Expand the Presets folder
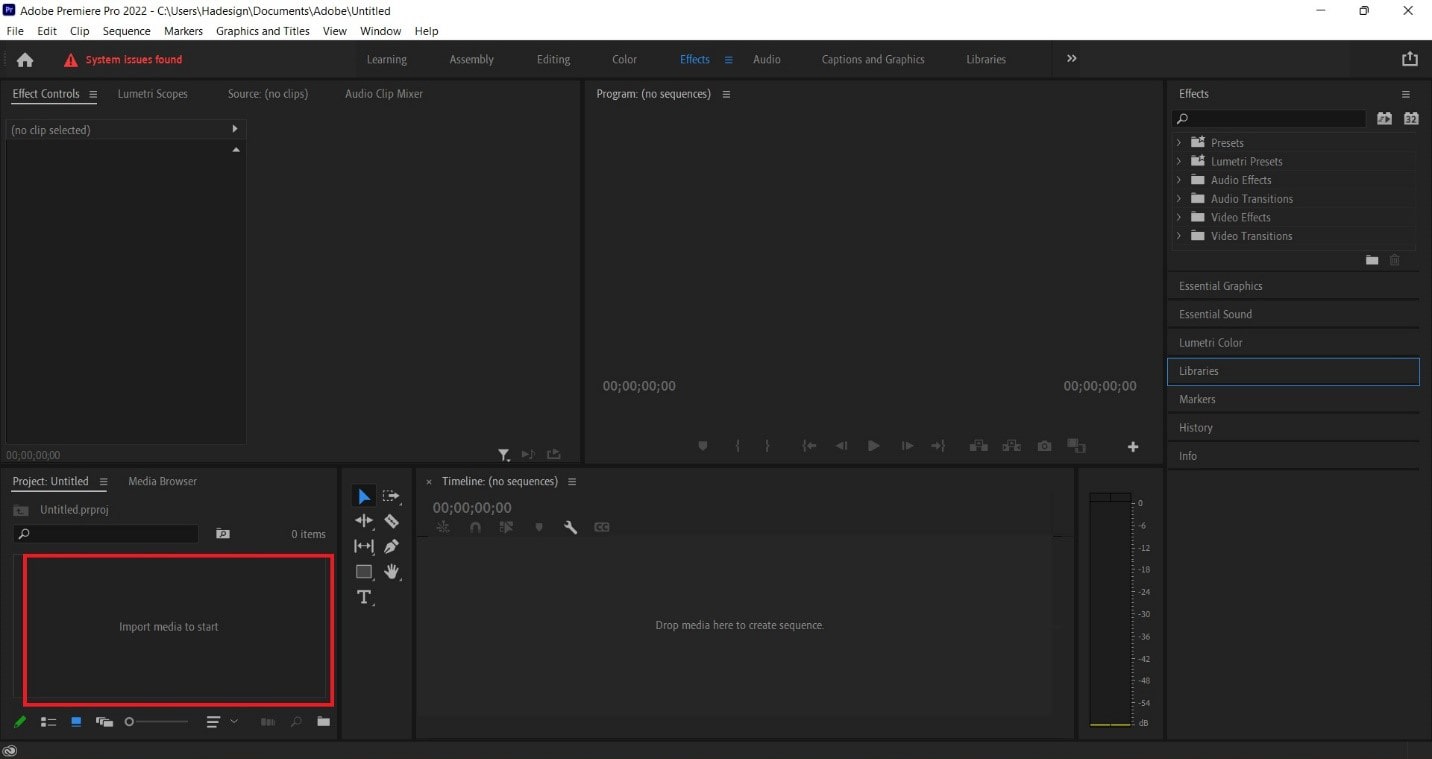Image resolution: width=1432 pixels, height=759 pixels. pos(1179,143)
